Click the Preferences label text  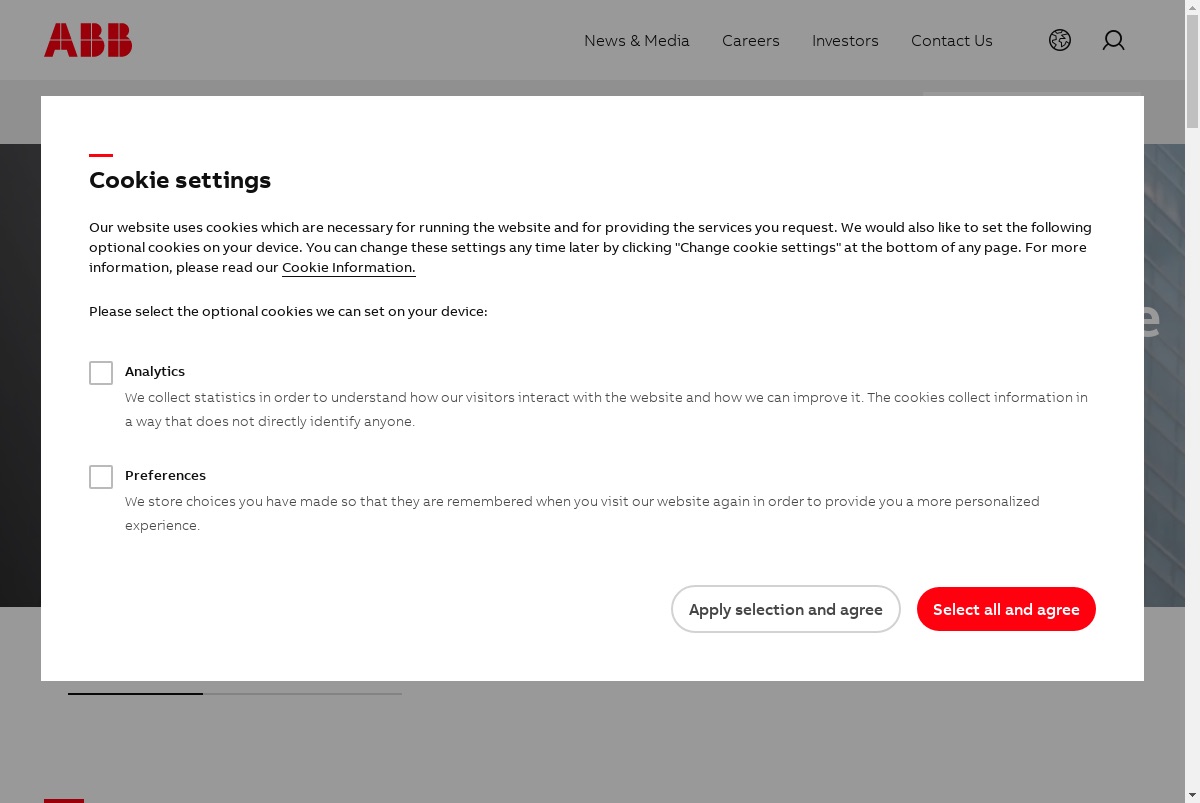pos(165,475)
